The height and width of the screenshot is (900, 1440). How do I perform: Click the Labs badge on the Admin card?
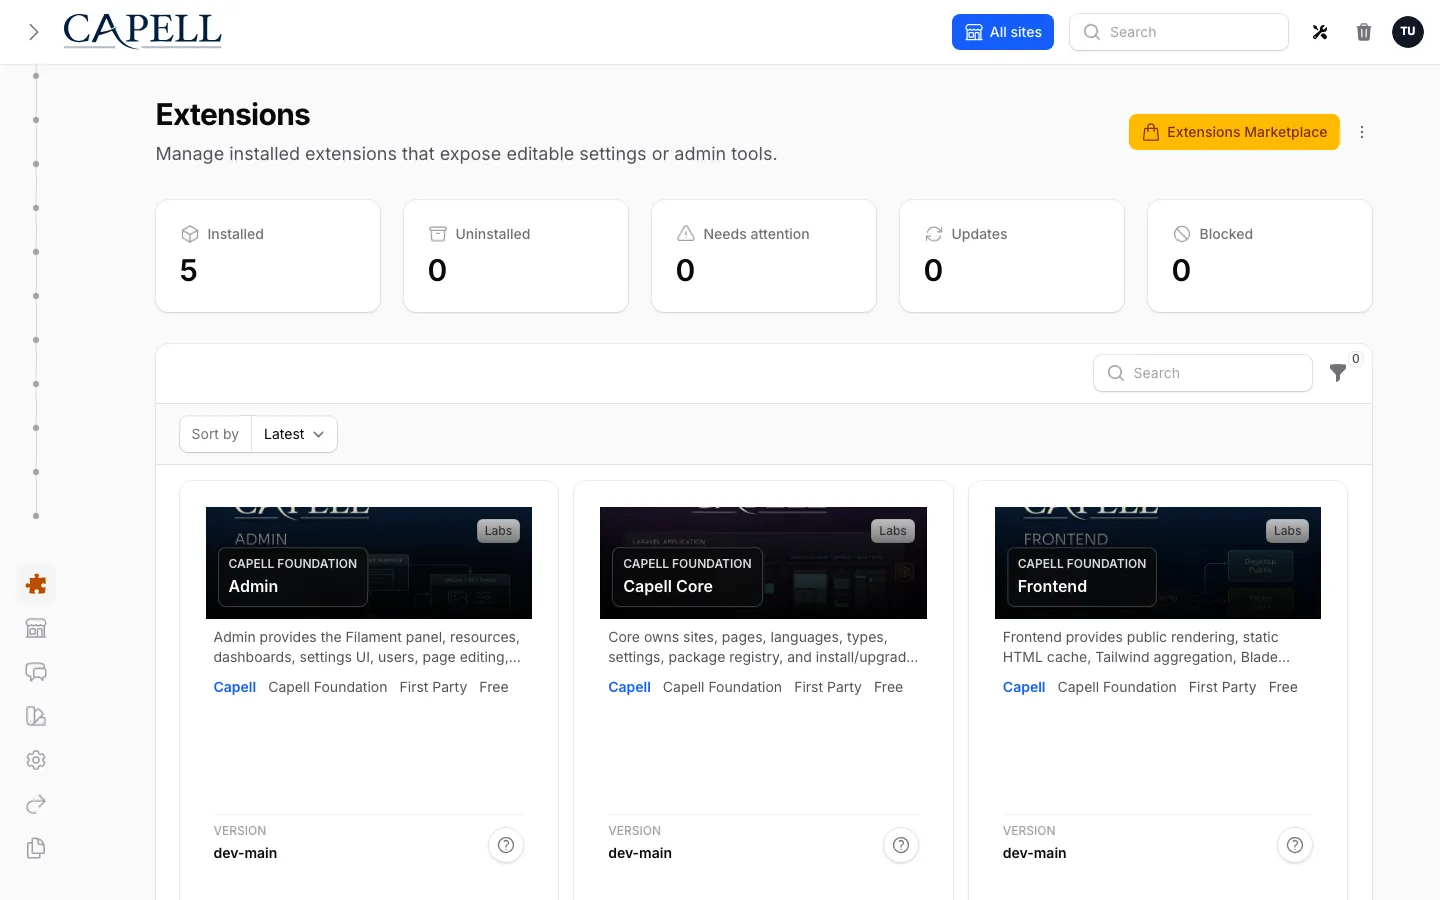(x=498, y=531)
